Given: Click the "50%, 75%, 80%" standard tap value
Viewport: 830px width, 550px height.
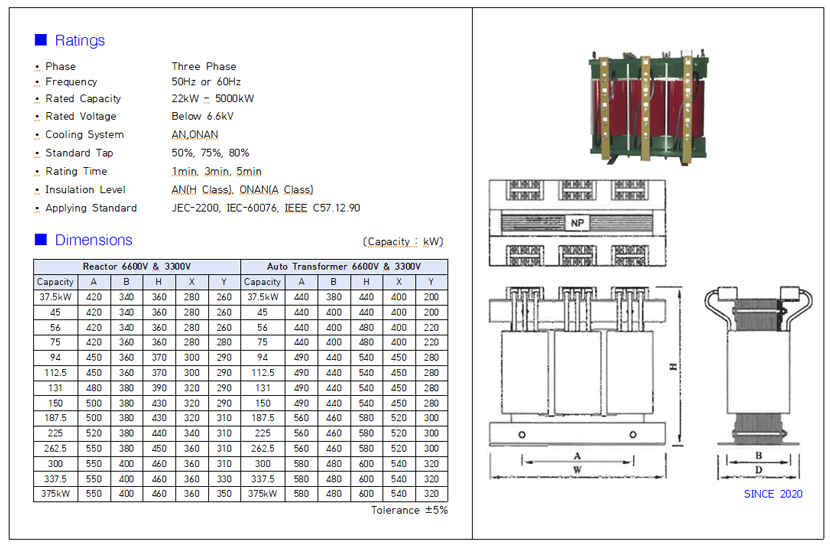Looking at the screenshot, I should (210, 152).
